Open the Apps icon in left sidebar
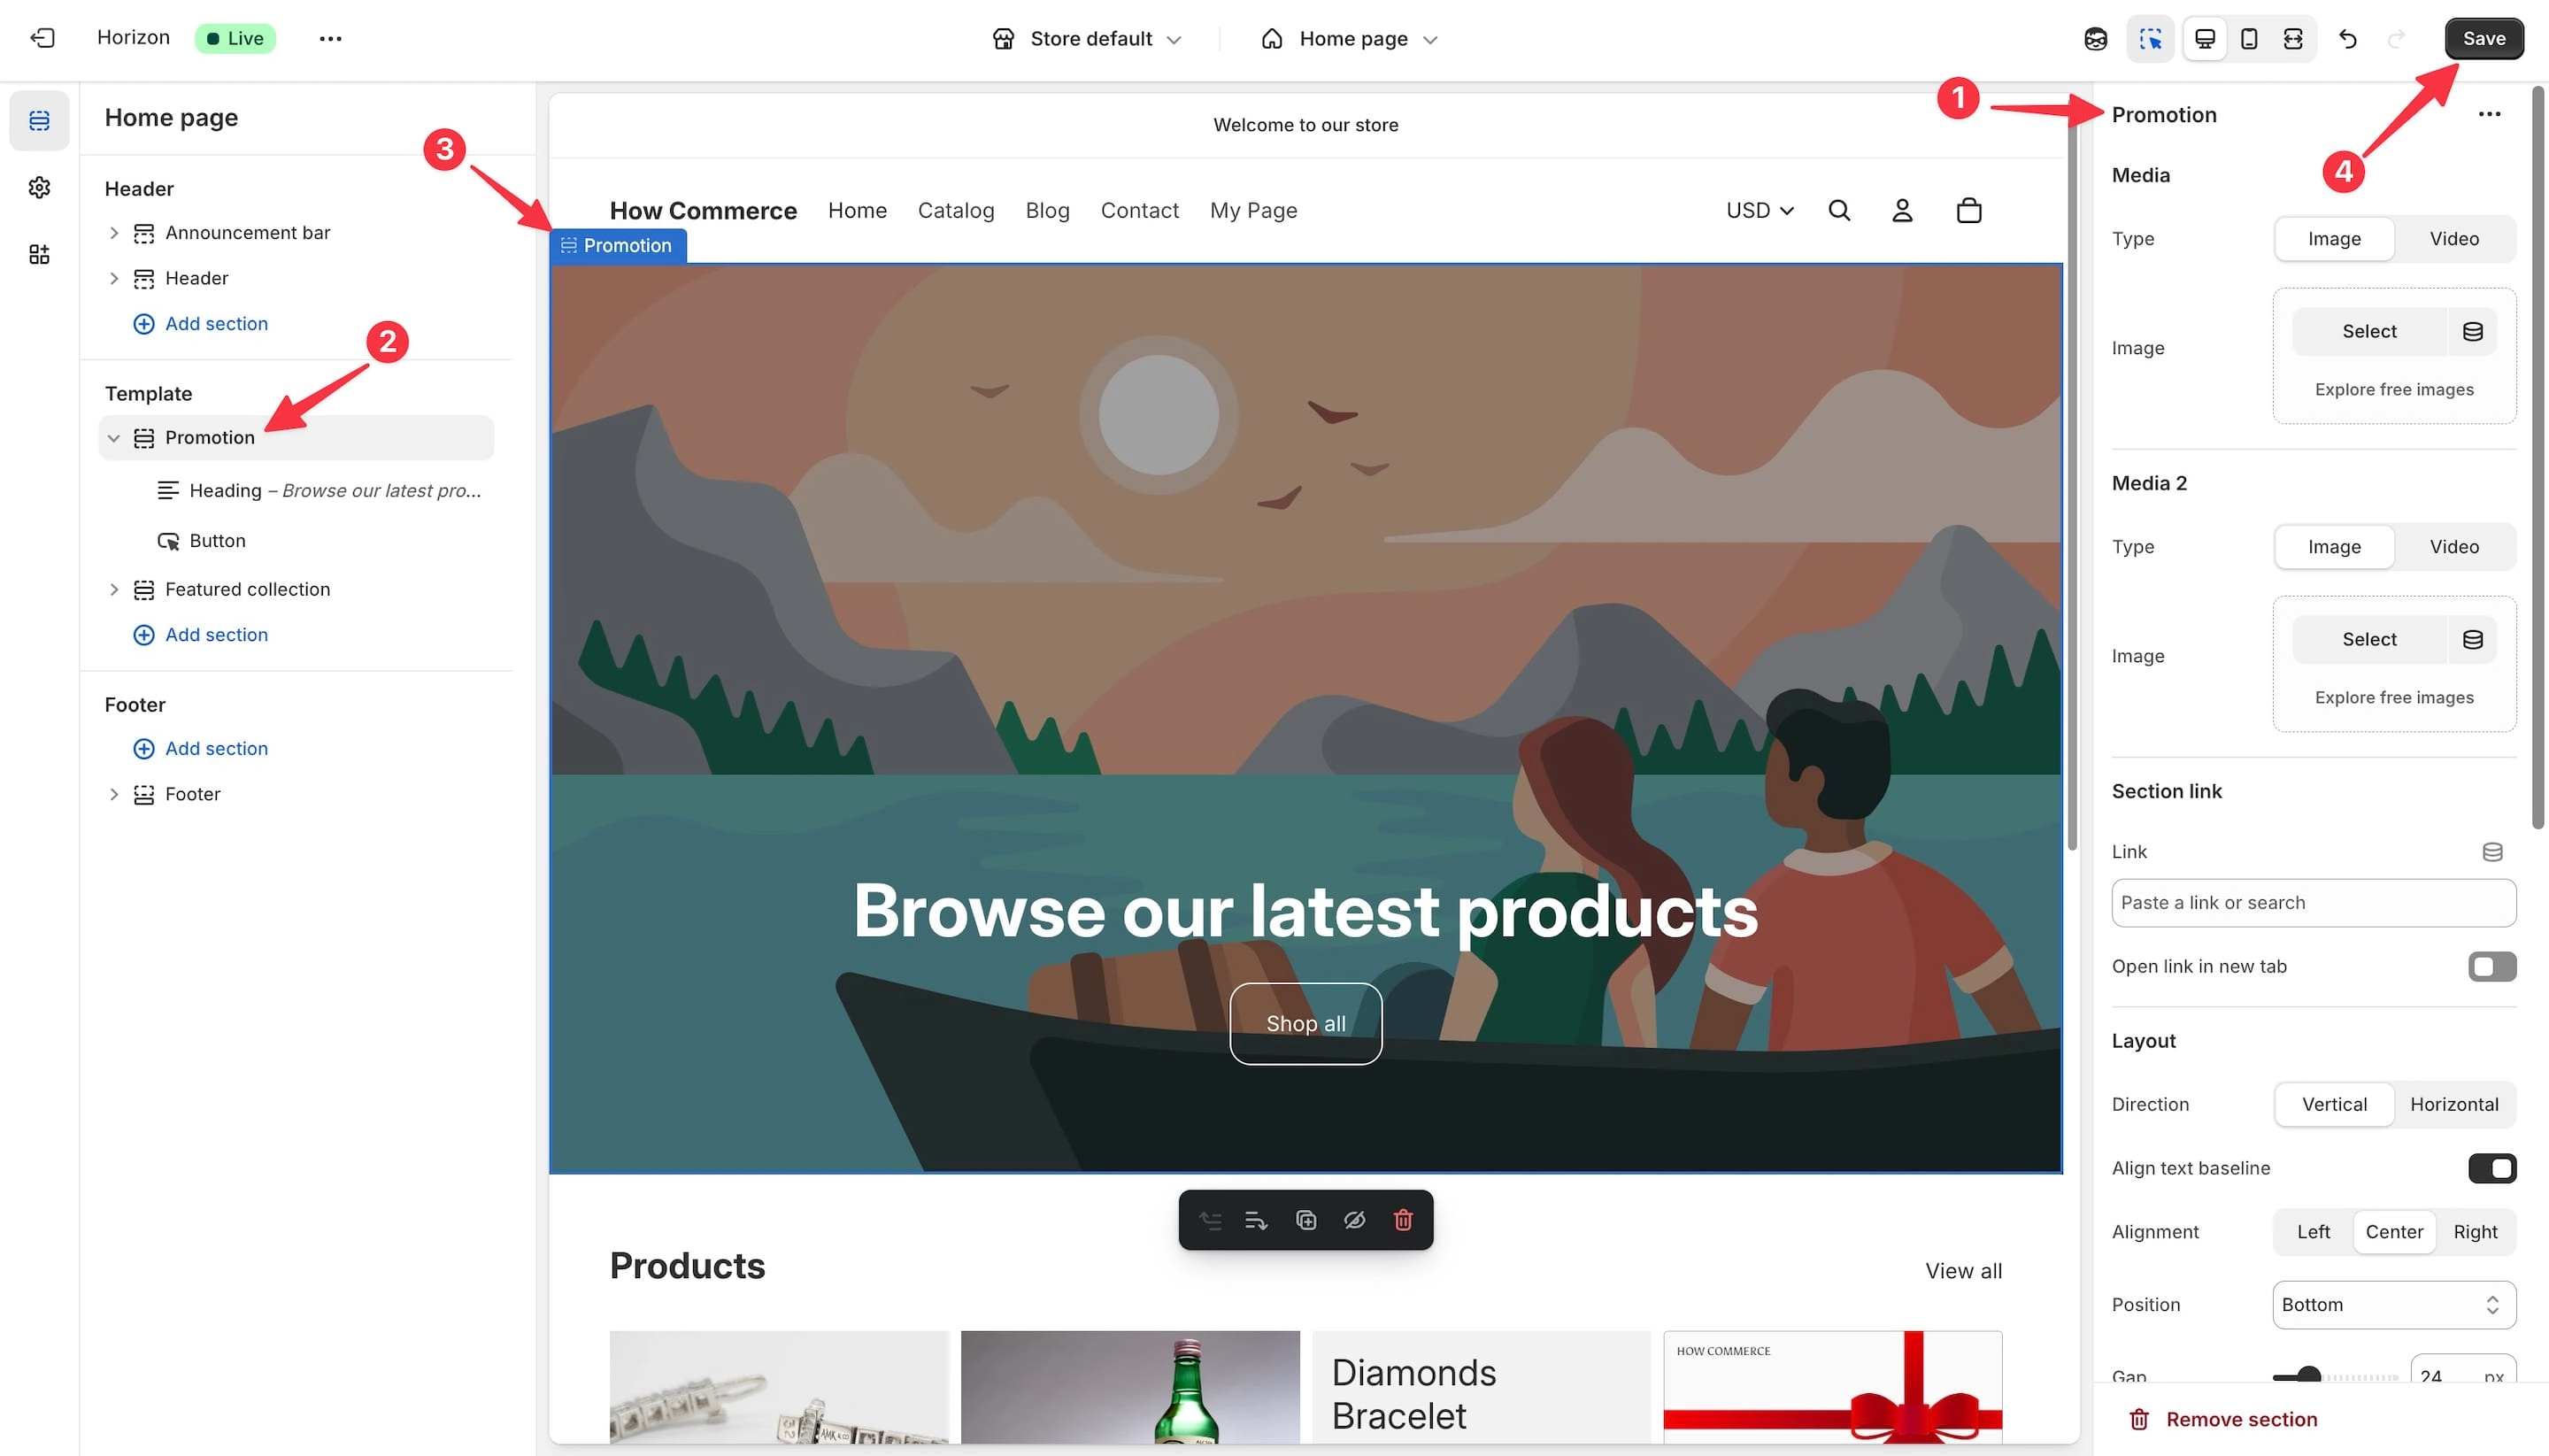This screenshot has width=2549, height=1456. click(39, 254)
